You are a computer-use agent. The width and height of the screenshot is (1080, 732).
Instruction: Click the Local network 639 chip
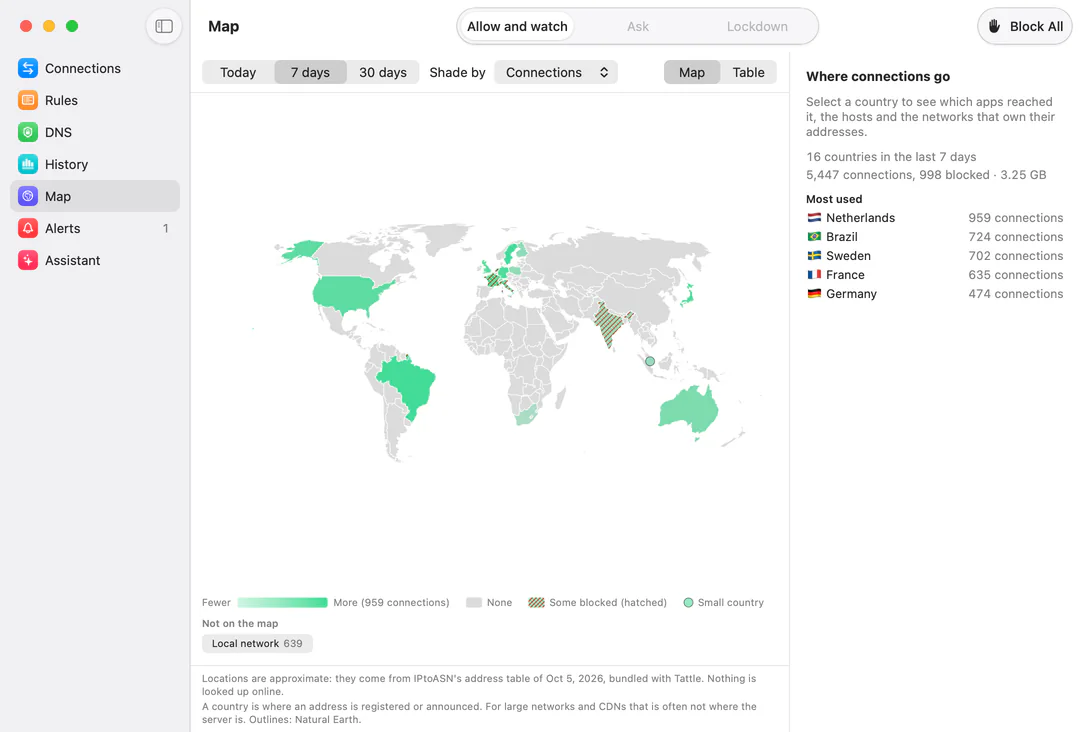tap(257, 643)
